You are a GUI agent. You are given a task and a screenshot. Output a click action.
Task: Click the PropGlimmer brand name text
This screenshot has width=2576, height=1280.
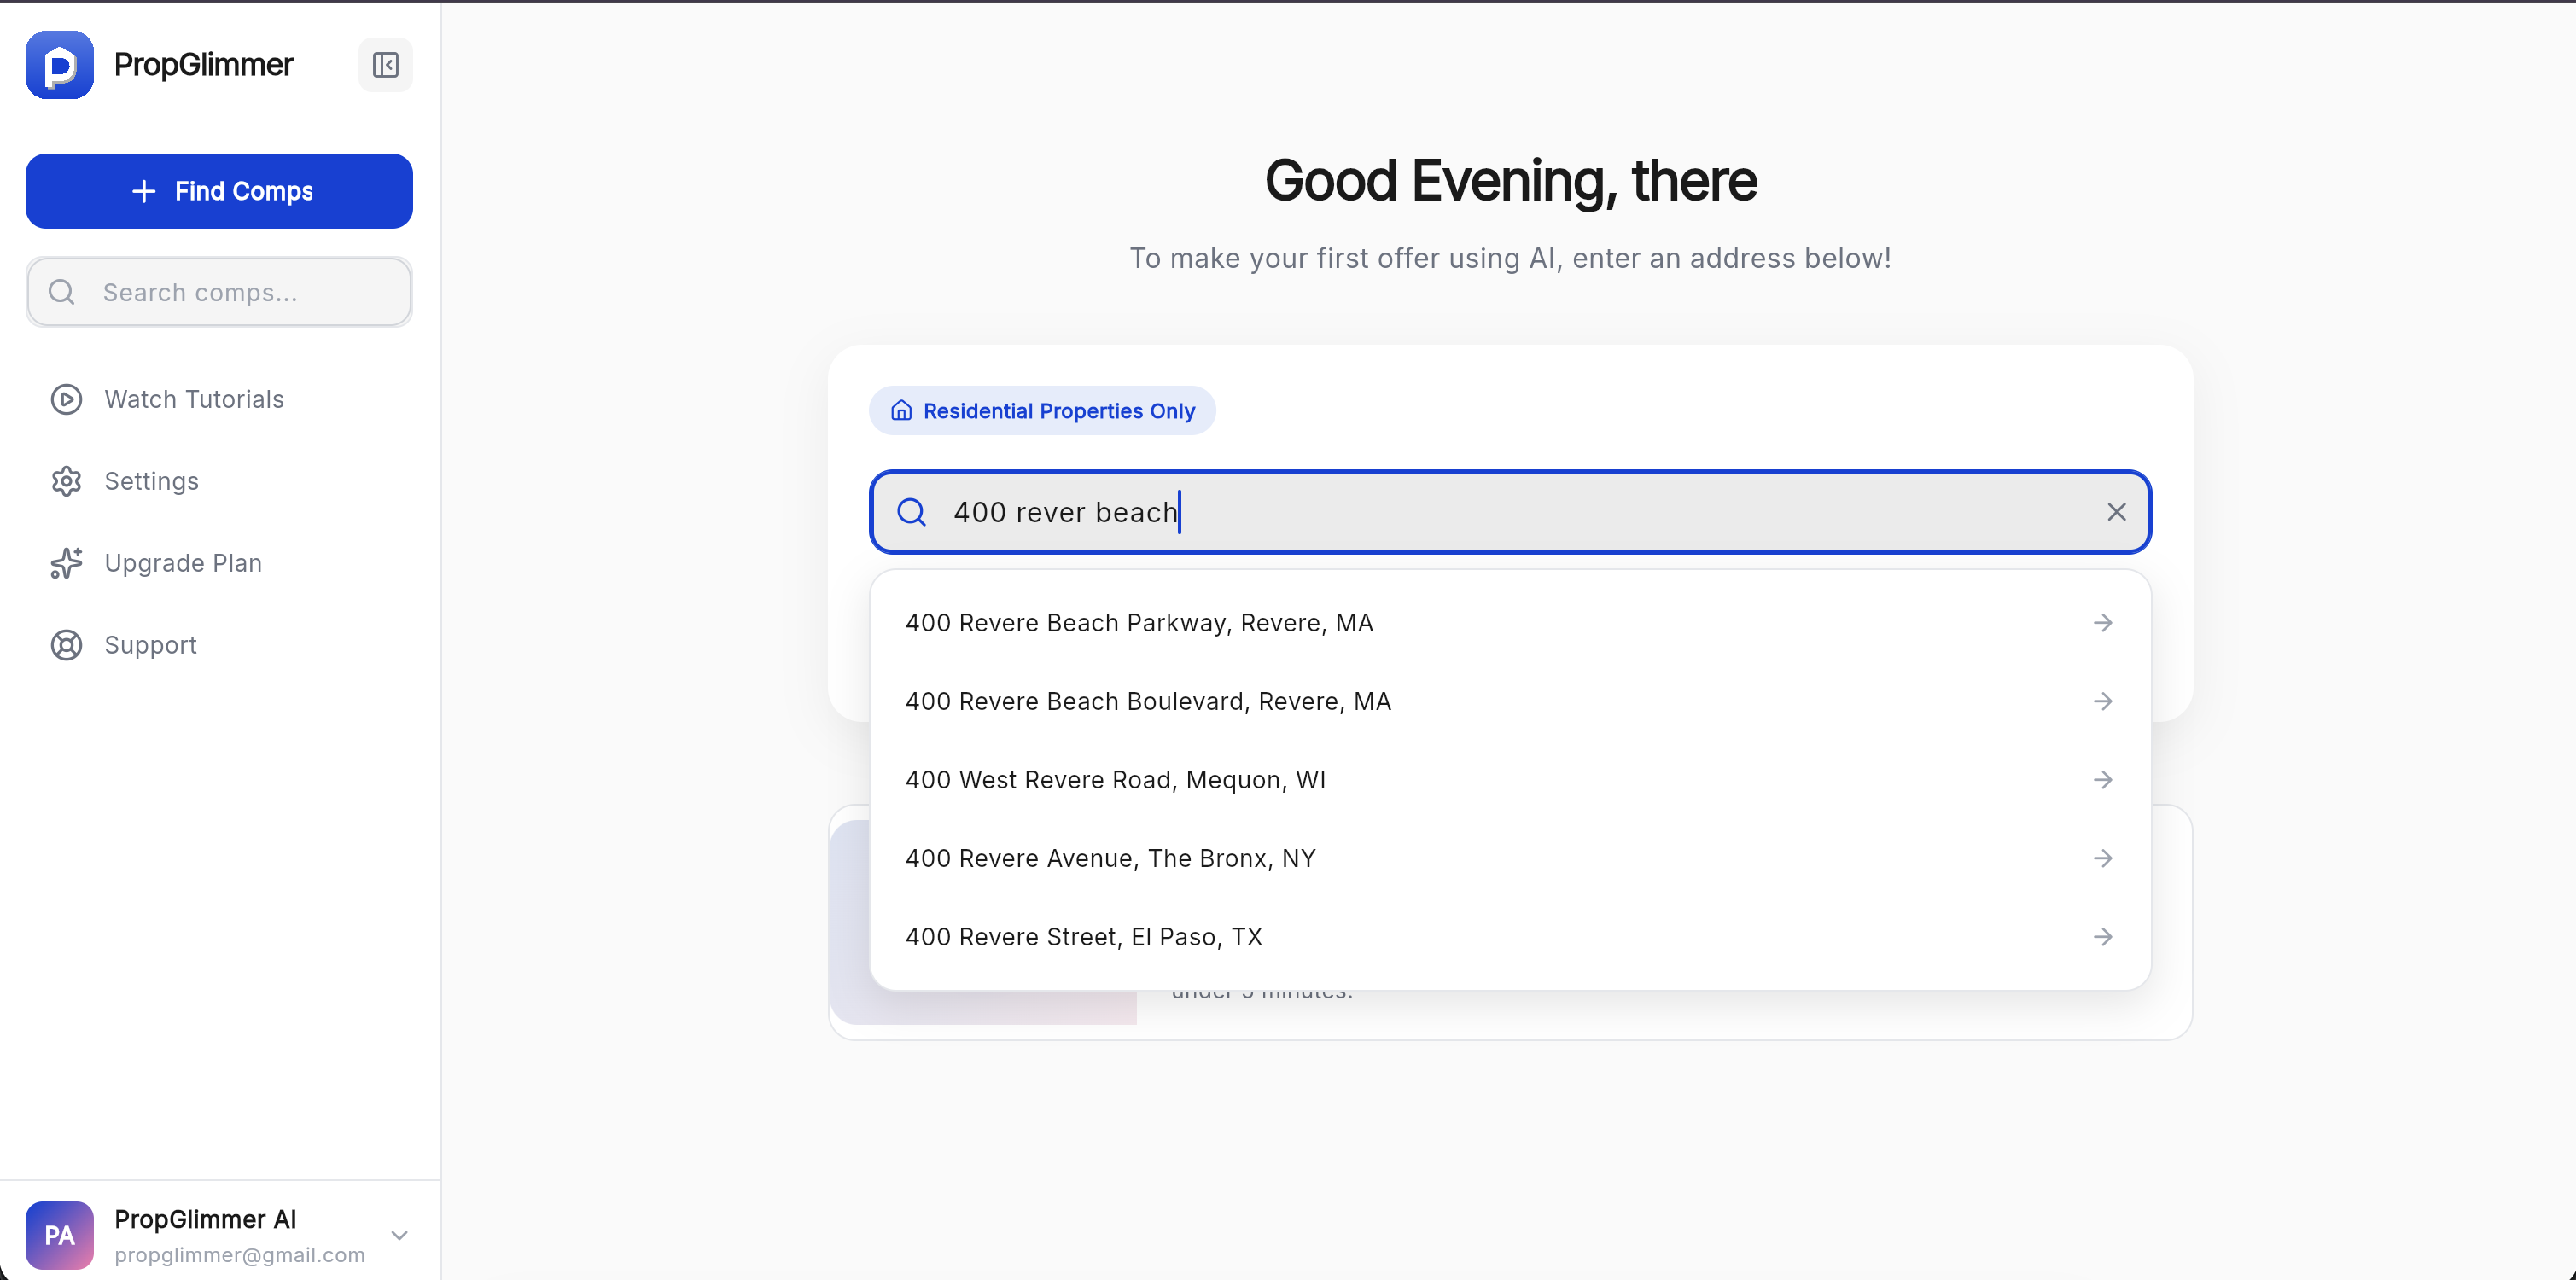[x=204, y=65]
